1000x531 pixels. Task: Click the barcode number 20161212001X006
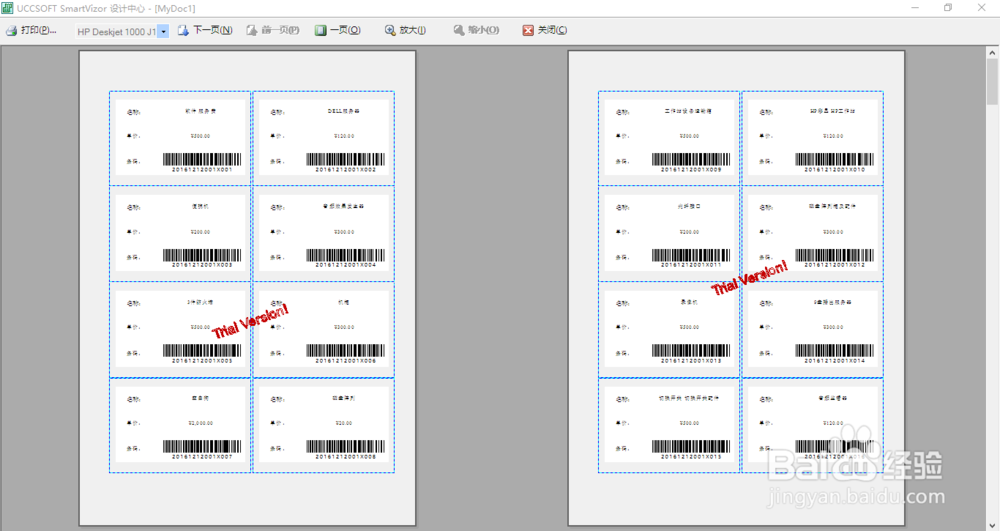(x=345, y=361)
